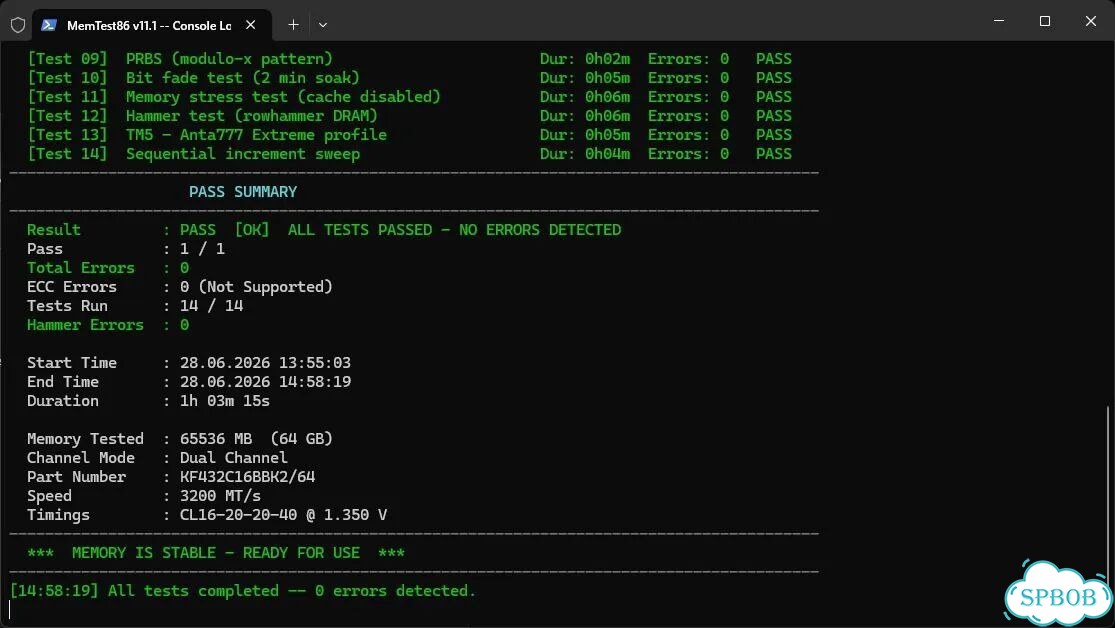This screenshot has width=1115, height=628.
Task: Click the shield icon left of the tab
Action: click(18, 25)
